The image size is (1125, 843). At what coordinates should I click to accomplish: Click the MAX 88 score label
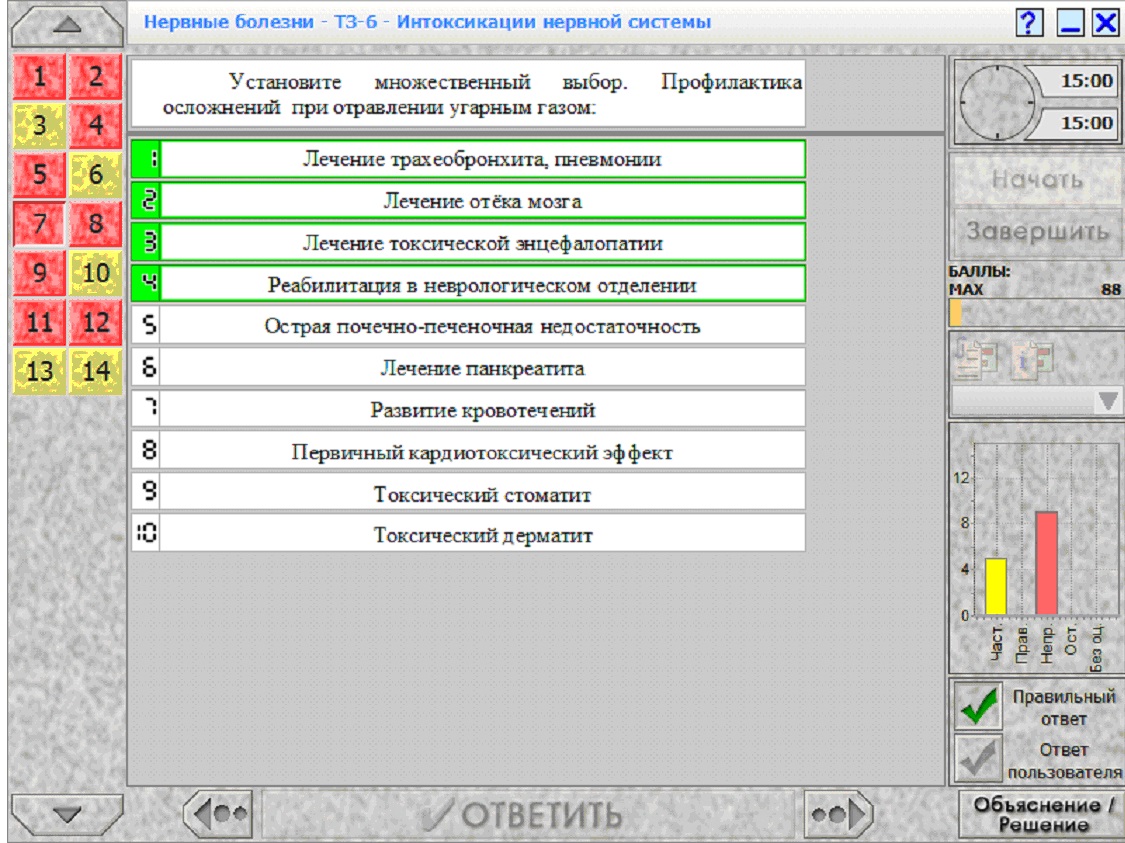point(1034,289)
